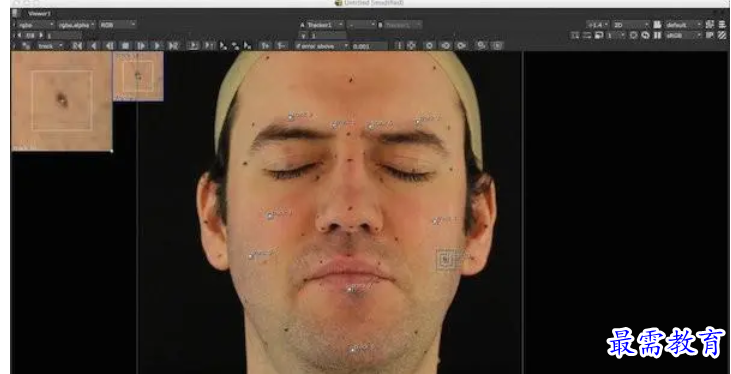Viewport: 731px width, 374px height.
Task: Open the A input Tracker1 dropdown
Action: point(325,25)
